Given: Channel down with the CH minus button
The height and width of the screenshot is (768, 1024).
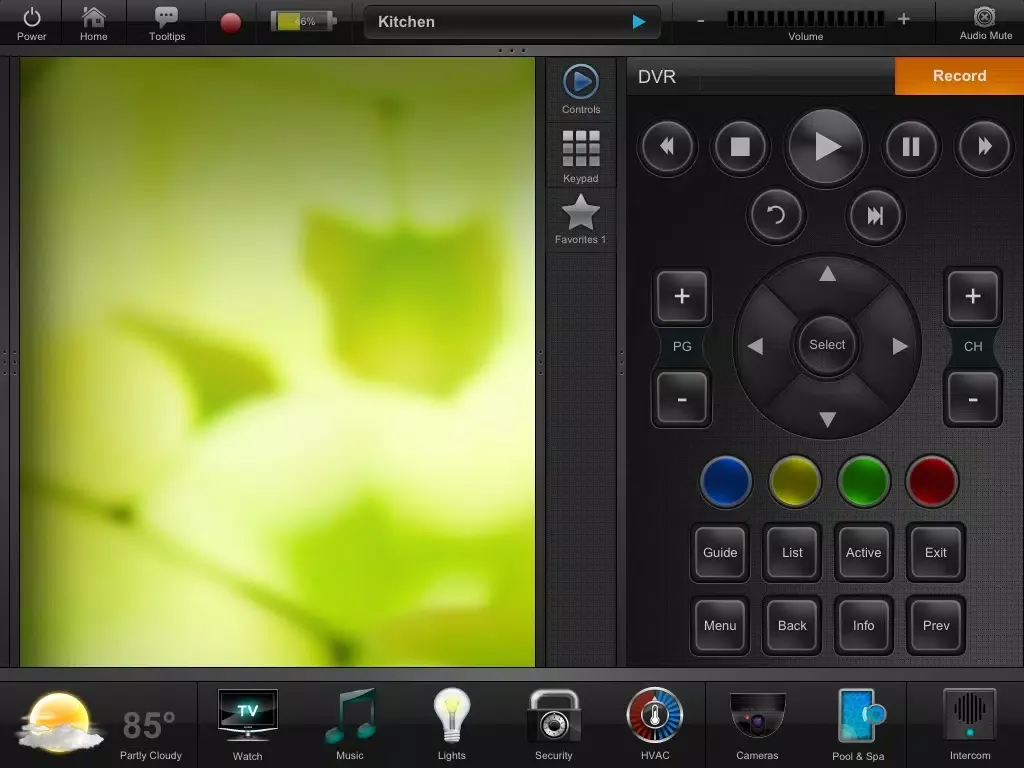Looking at the screenshot, I should point(972,398).
